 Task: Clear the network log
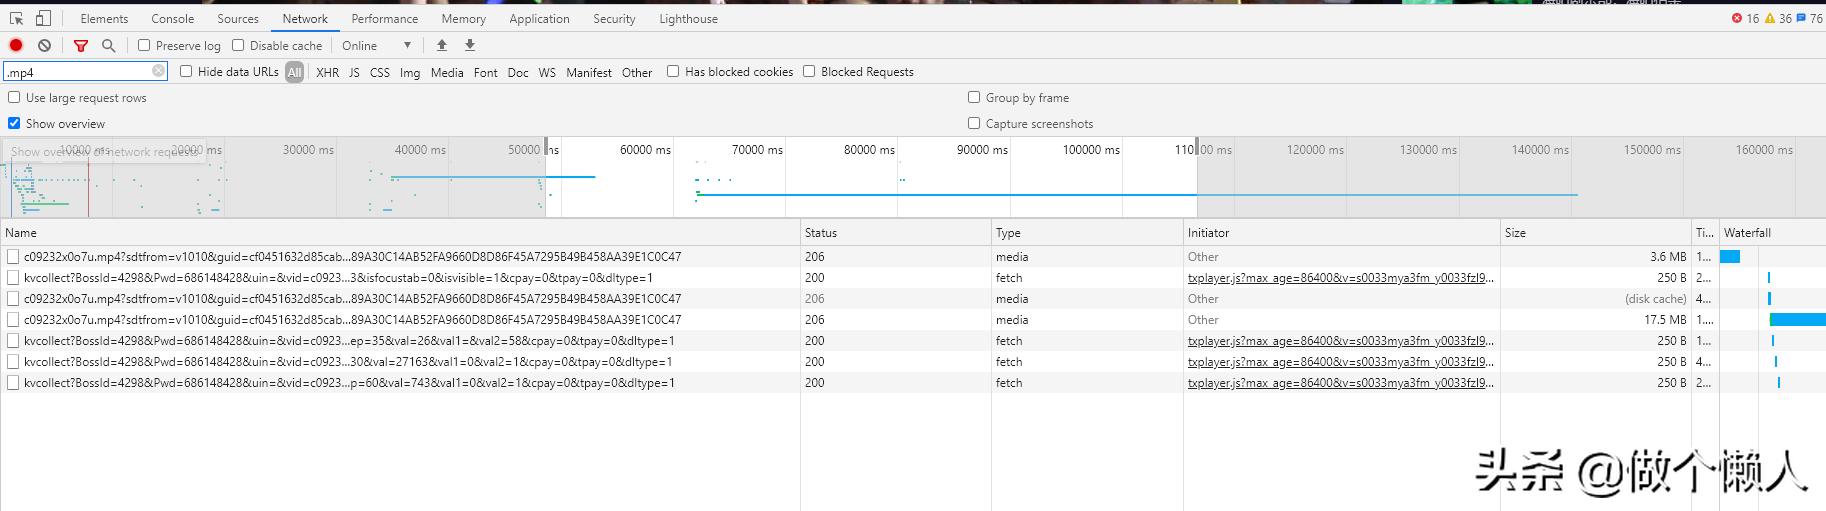[x=45, y=45]
